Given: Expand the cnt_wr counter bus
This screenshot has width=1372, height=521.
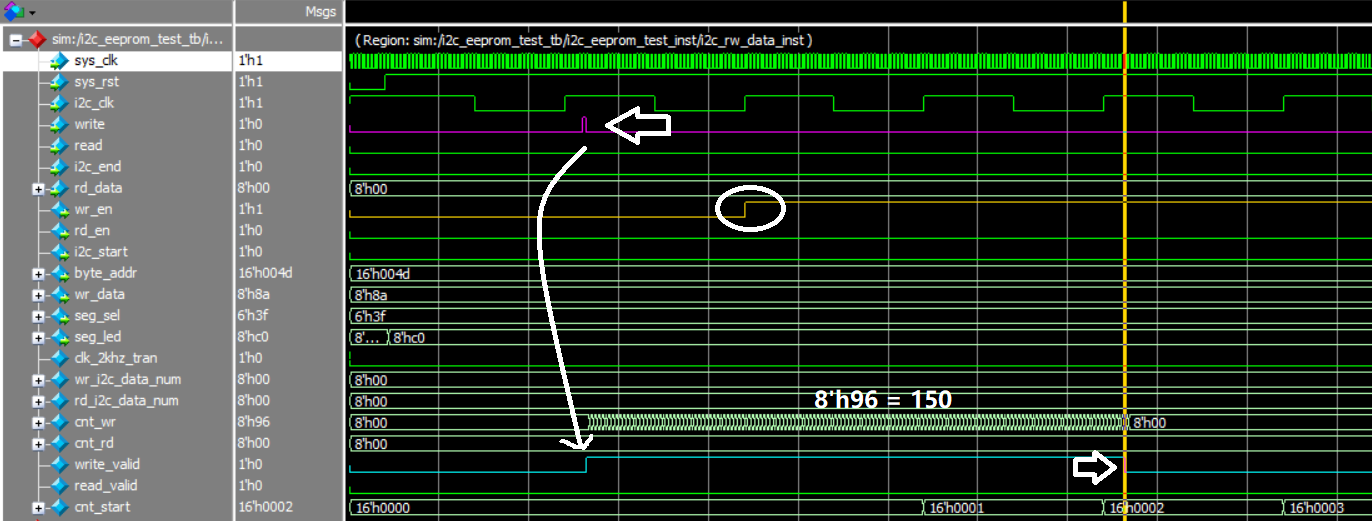Looking at the screenshot, I should click(38, 422).
